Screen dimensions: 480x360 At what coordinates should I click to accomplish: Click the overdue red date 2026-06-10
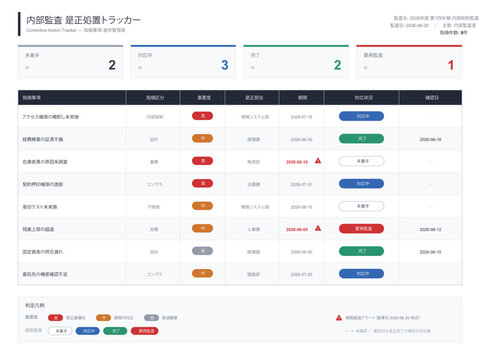pyautogui.click(x=297, y=162)
